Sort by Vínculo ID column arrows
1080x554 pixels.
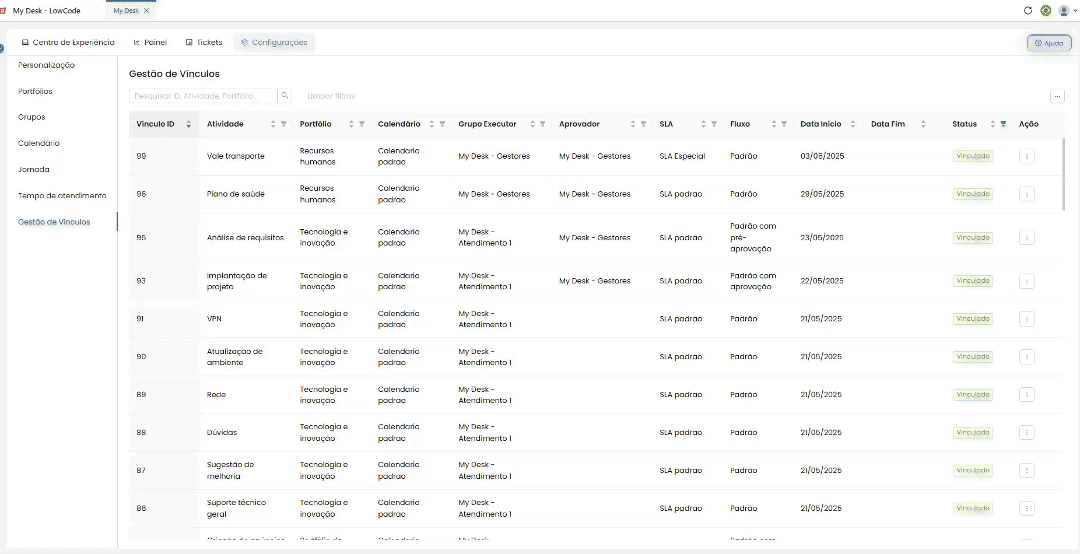pos(188,124)
